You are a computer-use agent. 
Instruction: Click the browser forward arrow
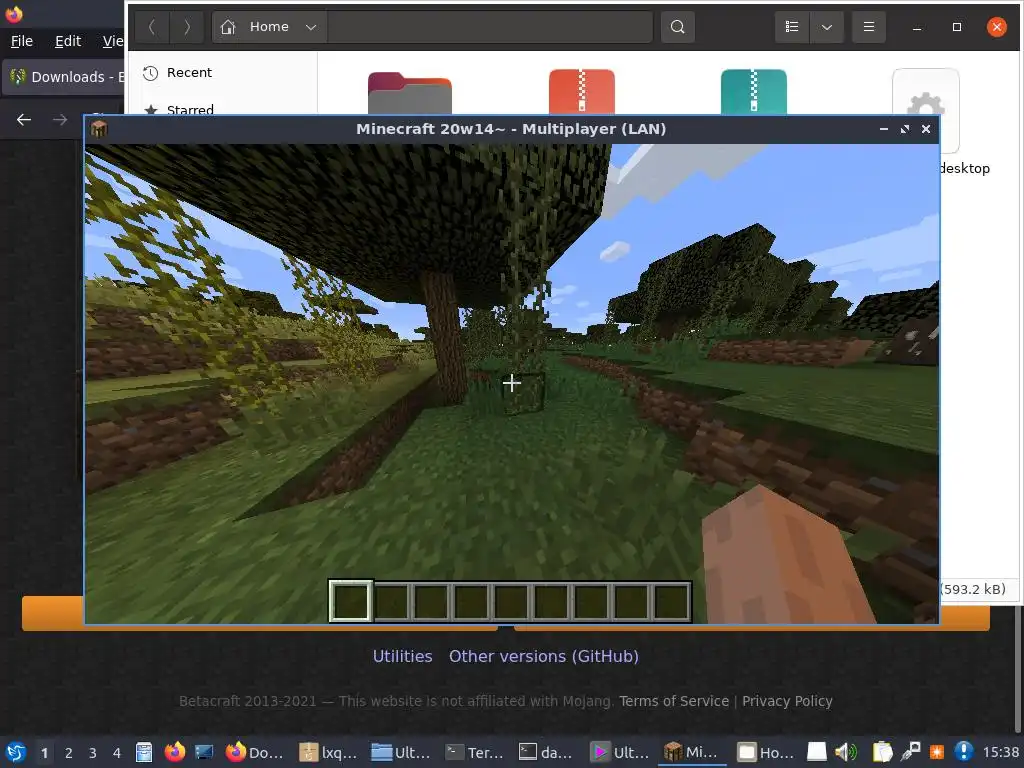point(60,120)
